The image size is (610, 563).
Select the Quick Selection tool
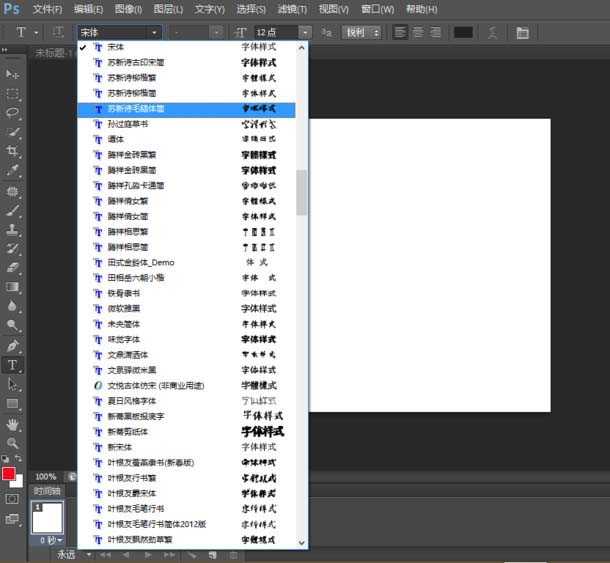click(12, 132)
